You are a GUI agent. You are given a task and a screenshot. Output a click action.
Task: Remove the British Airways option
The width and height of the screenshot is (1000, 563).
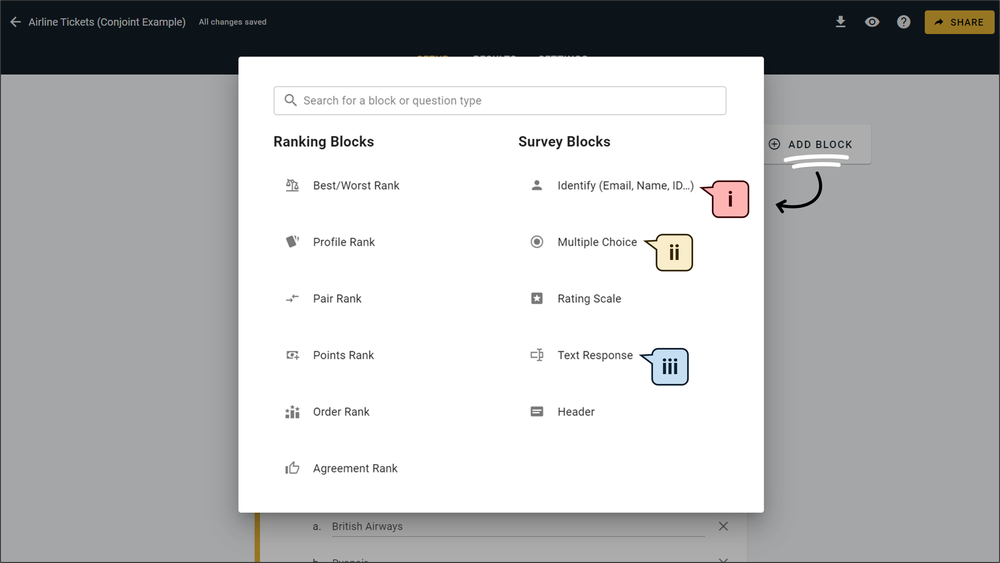(x=723, y=526)
